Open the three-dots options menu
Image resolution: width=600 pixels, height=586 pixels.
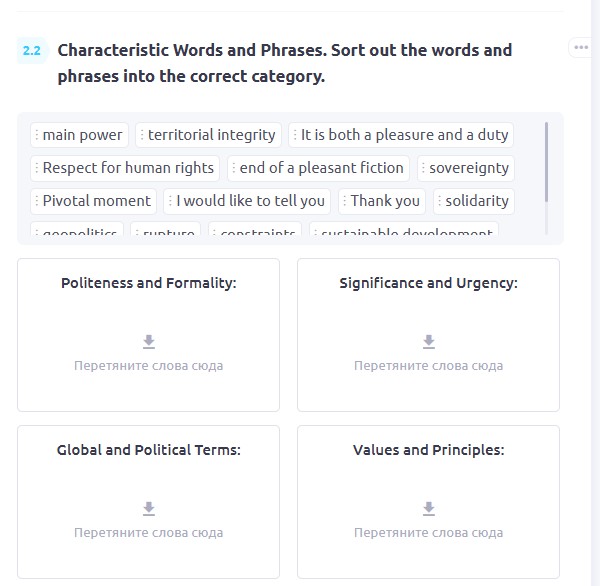pyautogui.click(x=581, y=48)
